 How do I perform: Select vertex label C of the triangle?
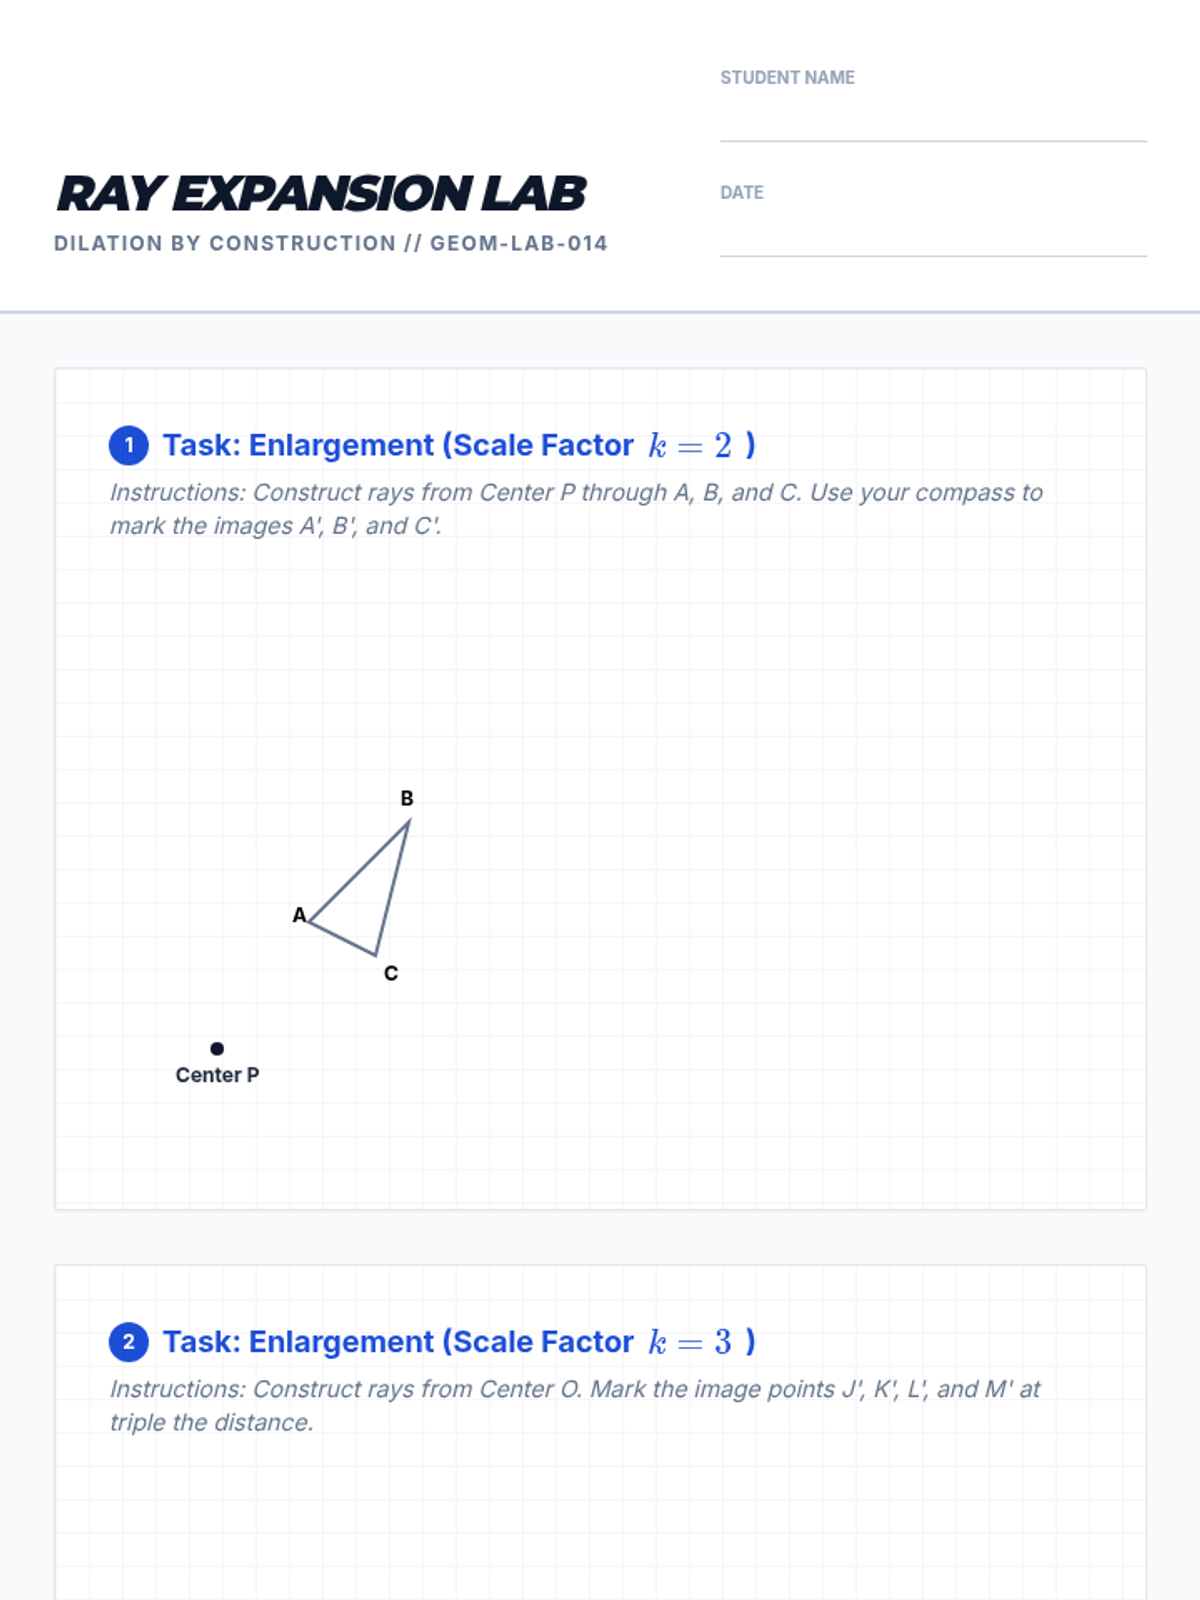[x=391, y=973]
